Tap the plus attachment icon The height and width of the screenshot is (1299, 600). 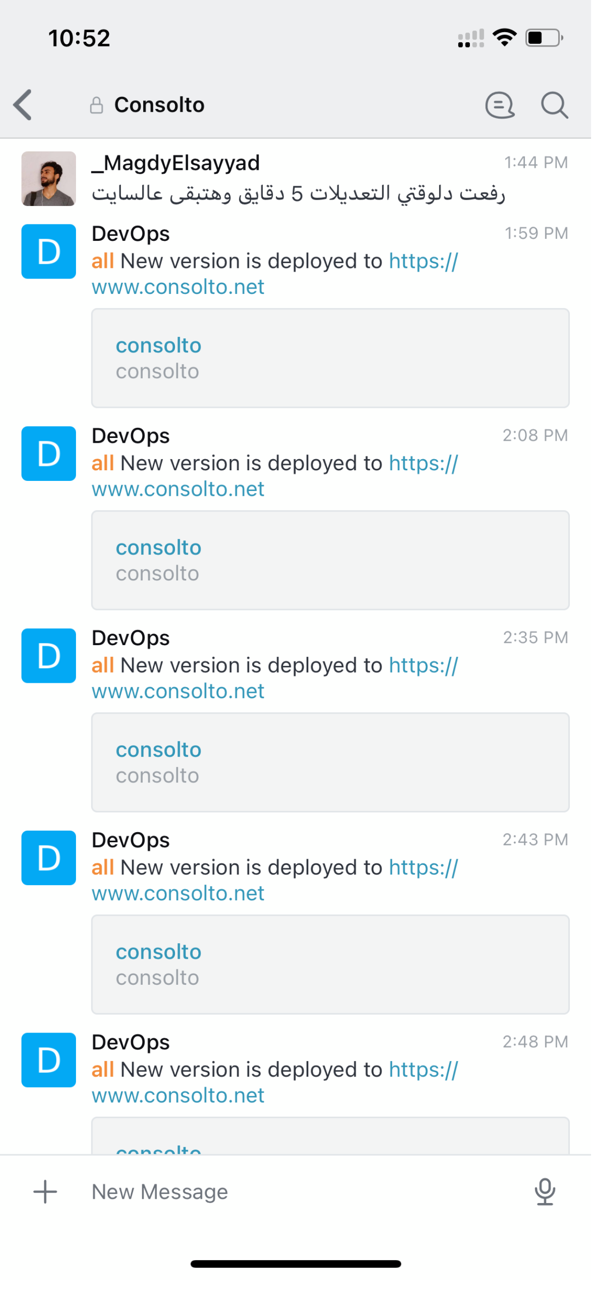[45, 1191]
